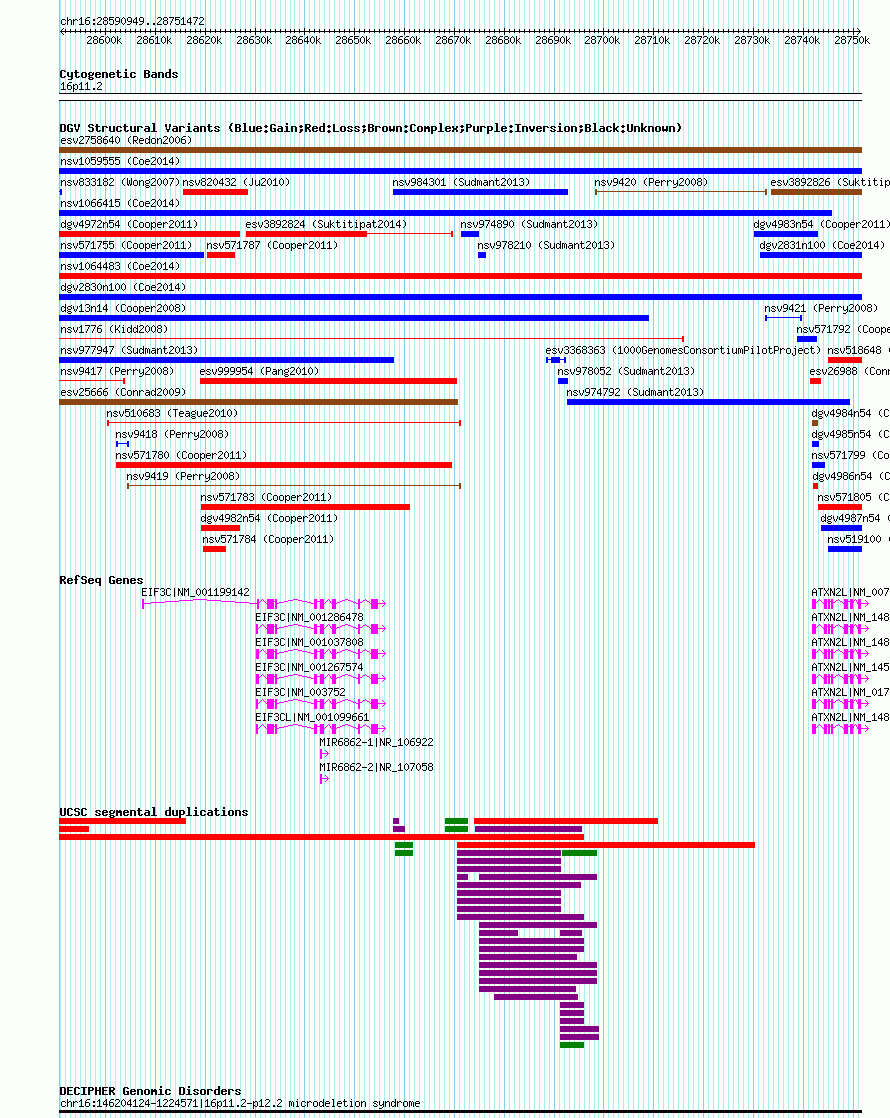Open the RefSeq Genes track title
This screenshot has width=890, height=1118.
tap(101, 580)
